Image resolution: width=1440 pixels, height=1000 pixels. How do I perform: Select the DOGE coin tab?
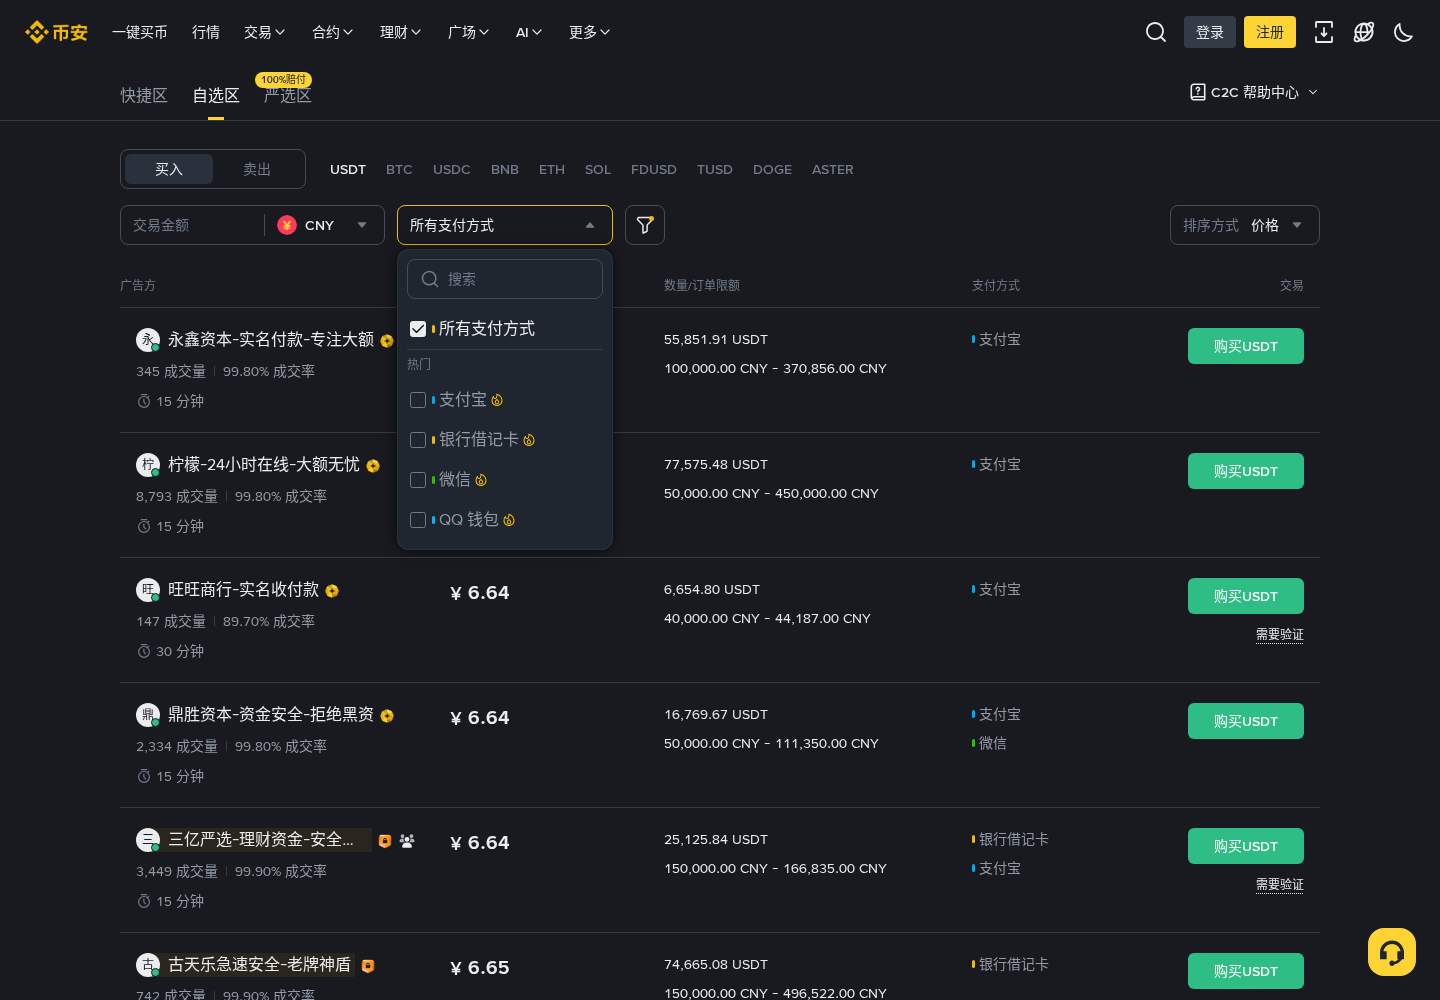point(772,169)
